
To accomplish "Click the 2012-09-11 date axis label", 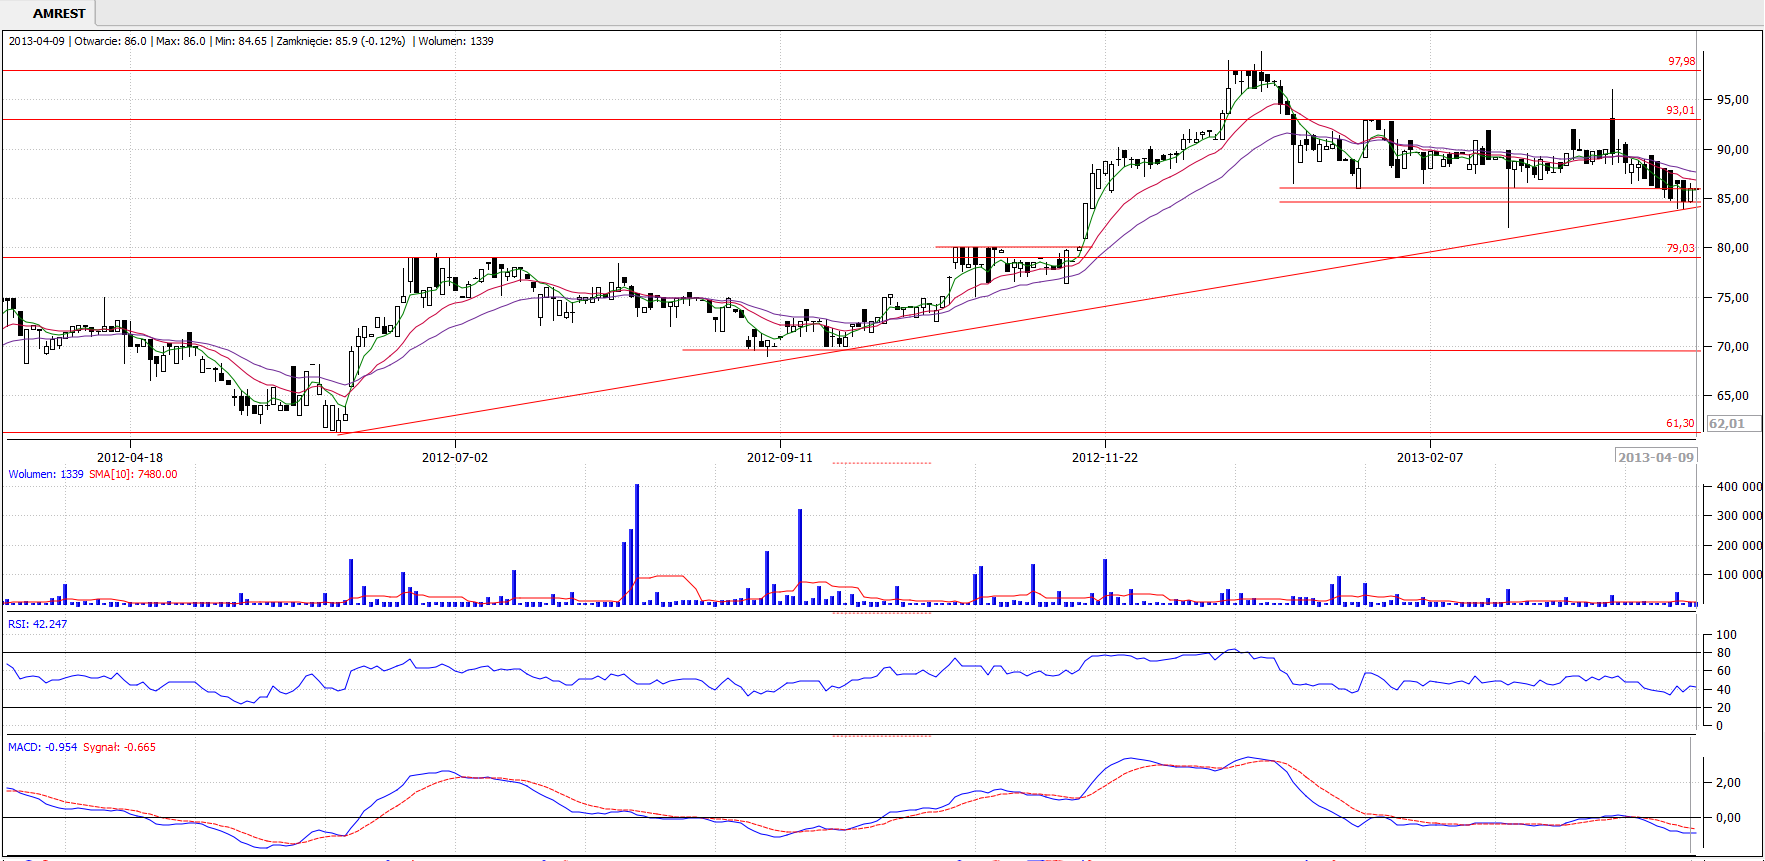I will click(x=780, y=458).
